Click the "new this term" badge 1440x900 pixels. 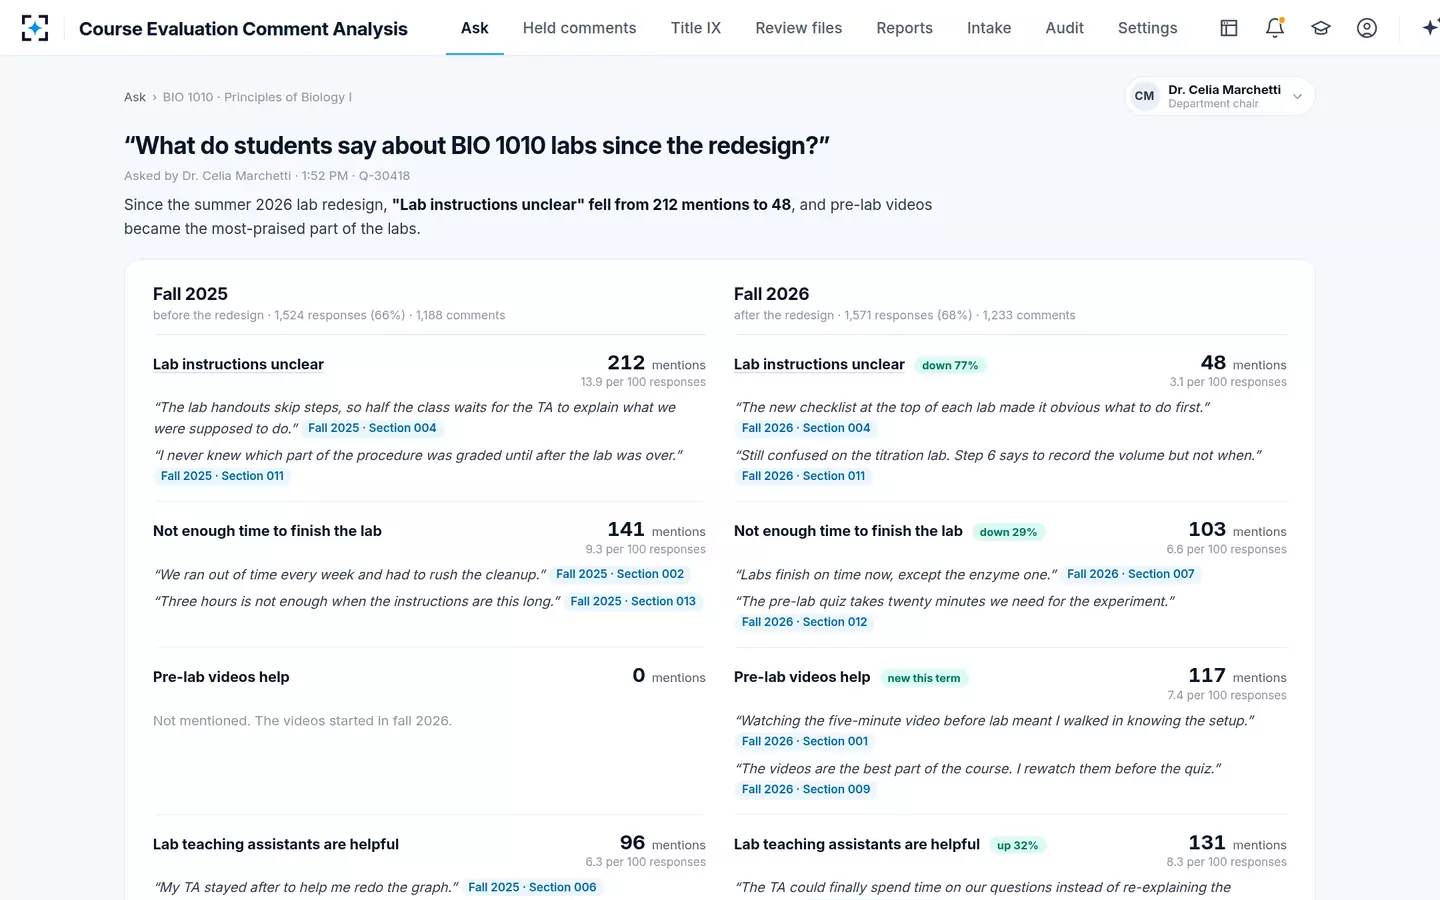(x=924, y=678)
